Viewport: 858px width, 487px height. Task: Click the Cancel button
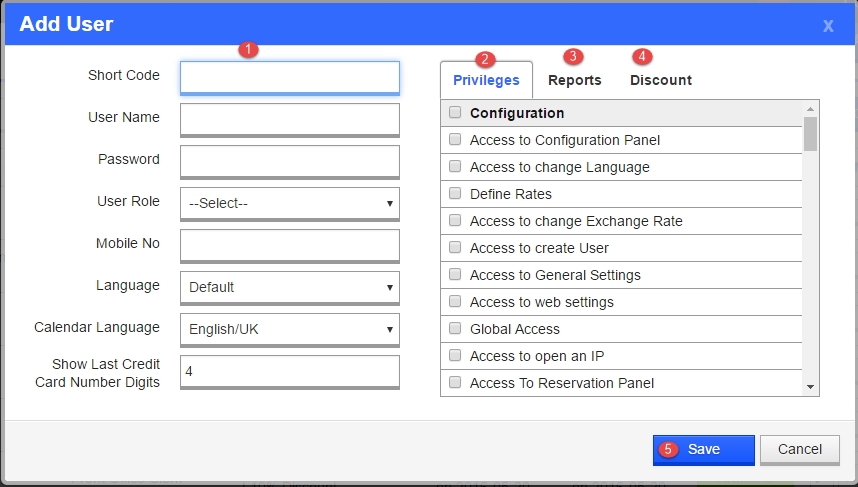(x=799, y=449)
